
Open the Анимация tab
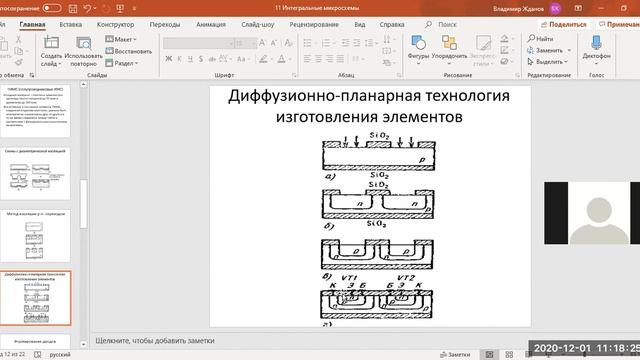pyautogui.click(x=211, y=24)
